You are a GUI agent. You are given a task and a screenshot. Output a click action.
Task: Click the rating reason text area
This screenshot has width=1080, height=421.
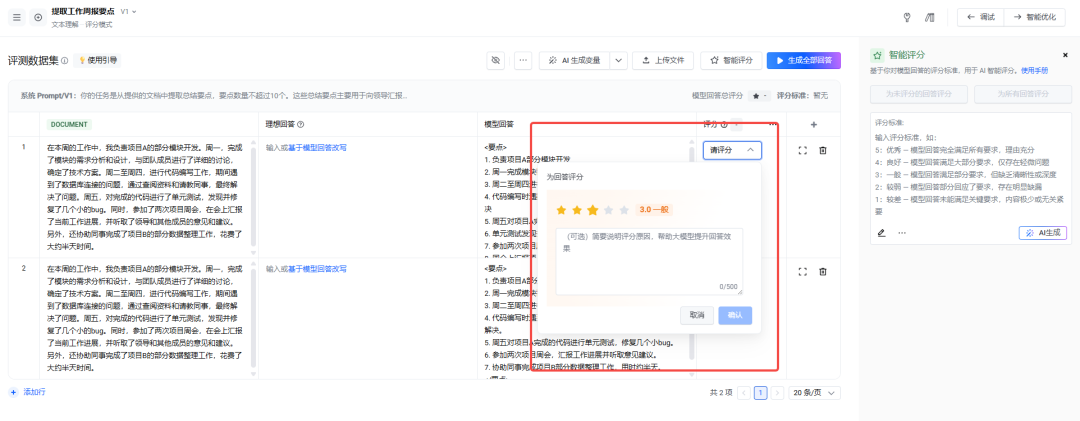(x=649, y=261)
